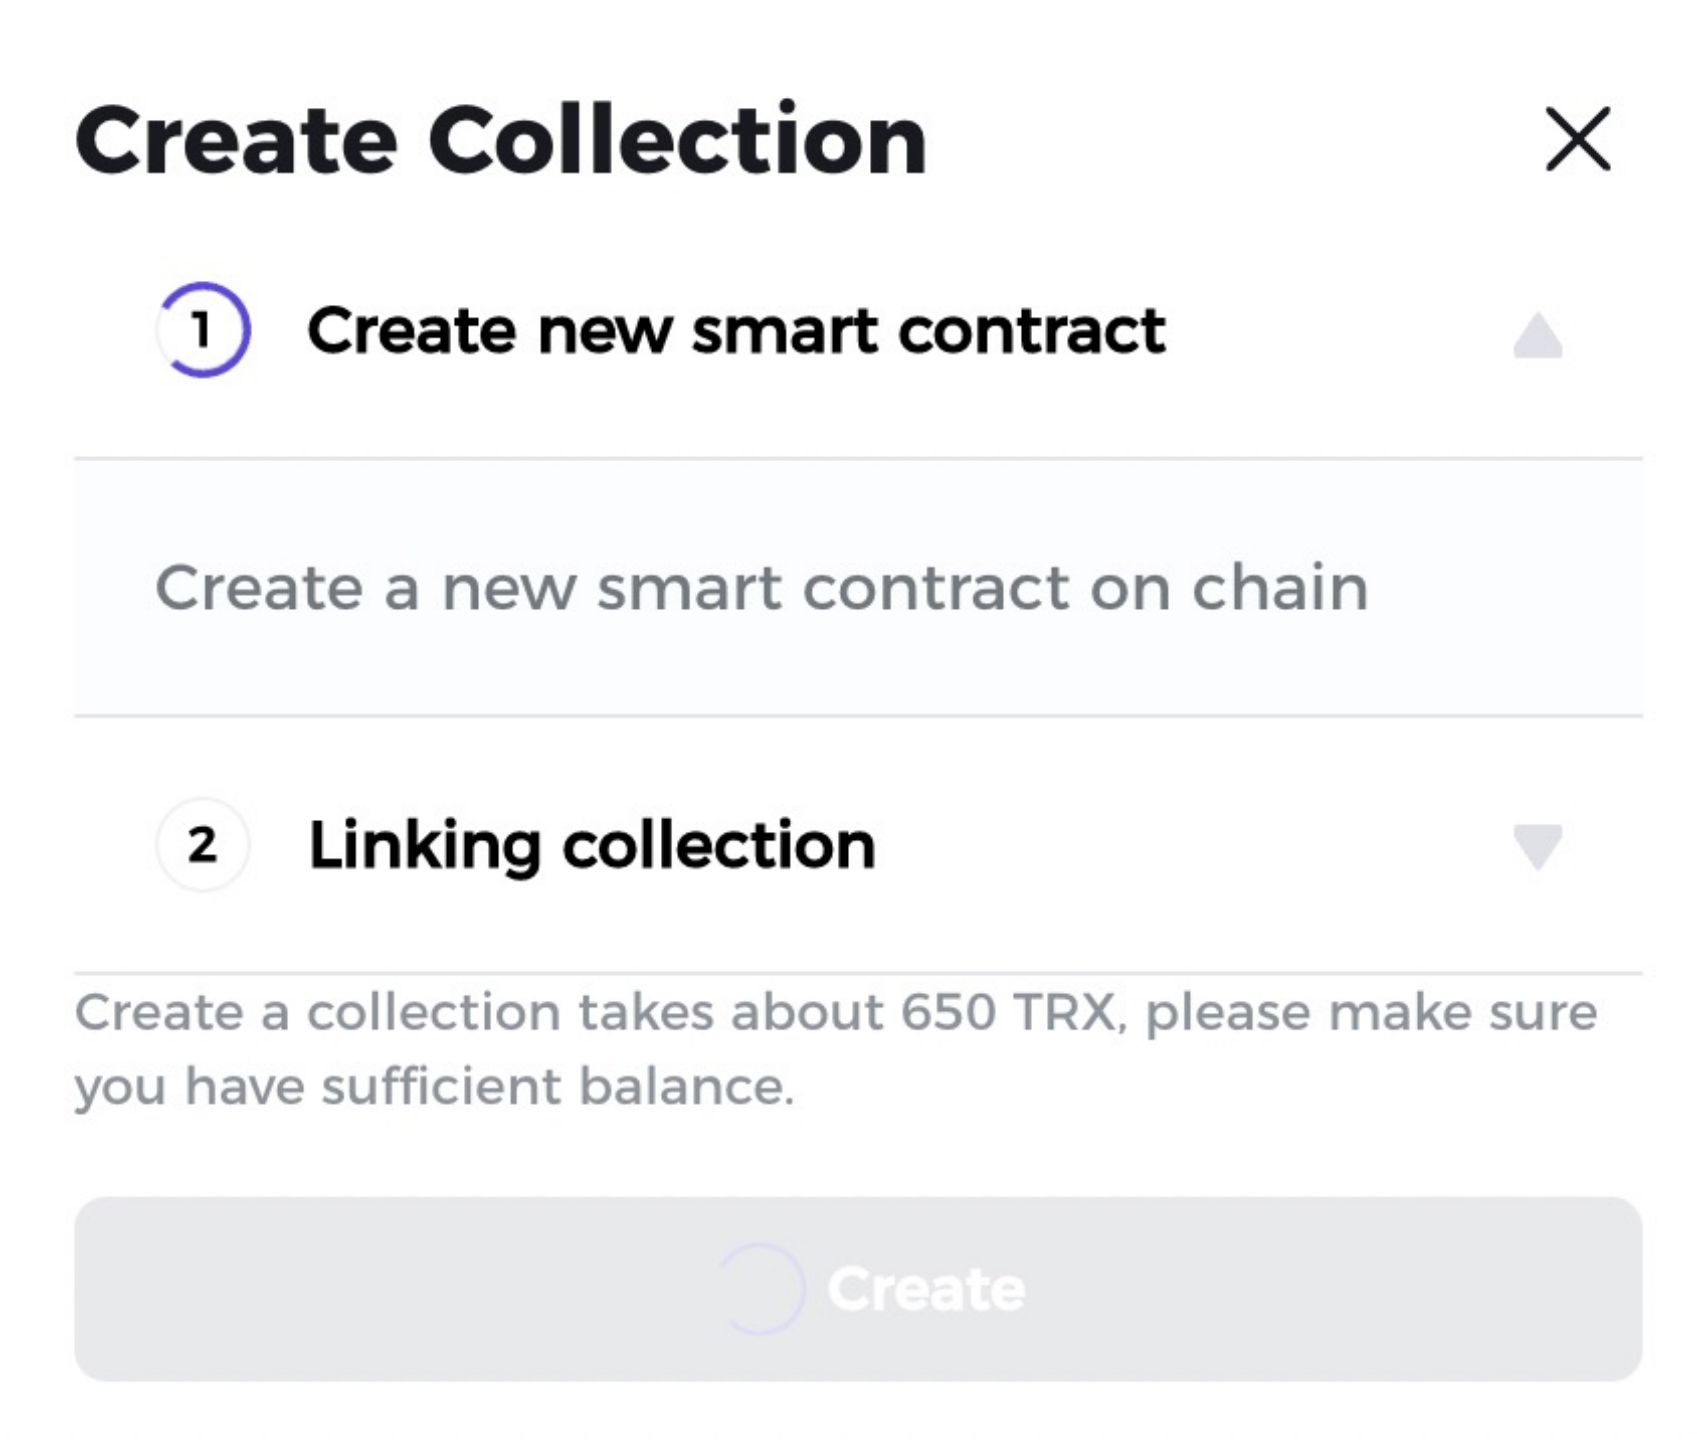Collapse the Create new smart contract section

(x=1537, y=336)
